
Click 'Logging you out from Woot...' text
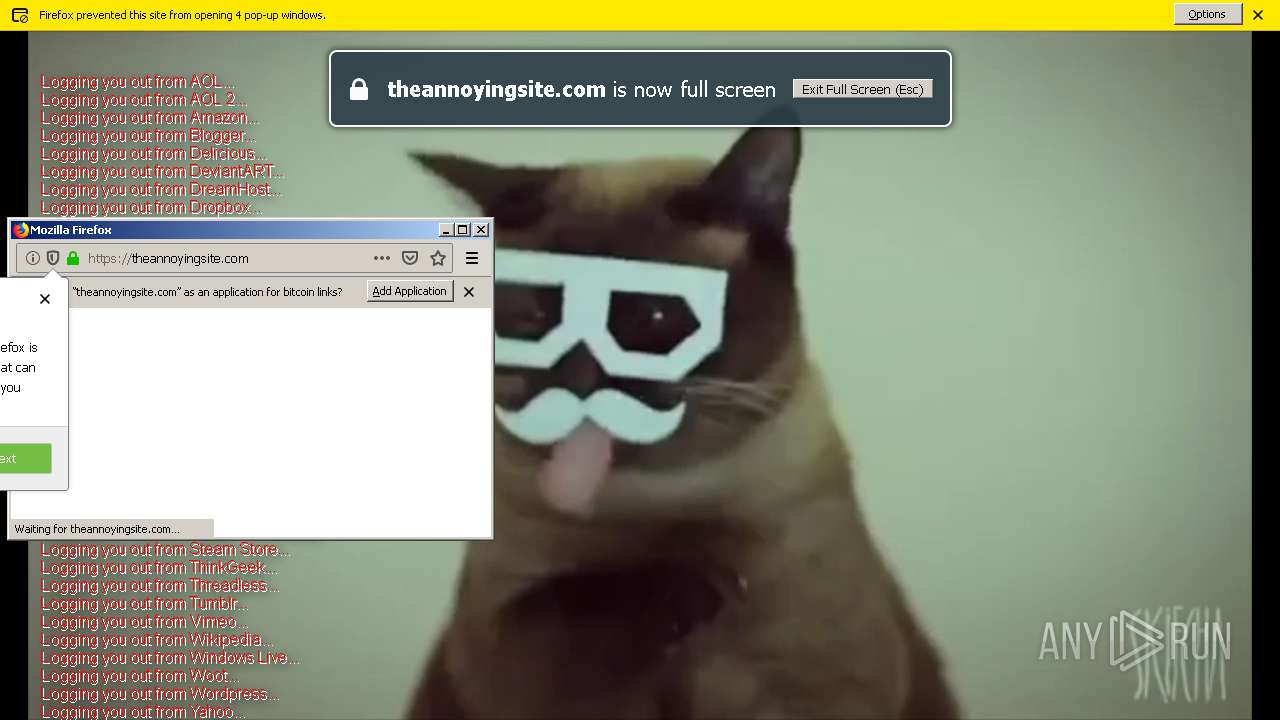click(x=140, y=676)
